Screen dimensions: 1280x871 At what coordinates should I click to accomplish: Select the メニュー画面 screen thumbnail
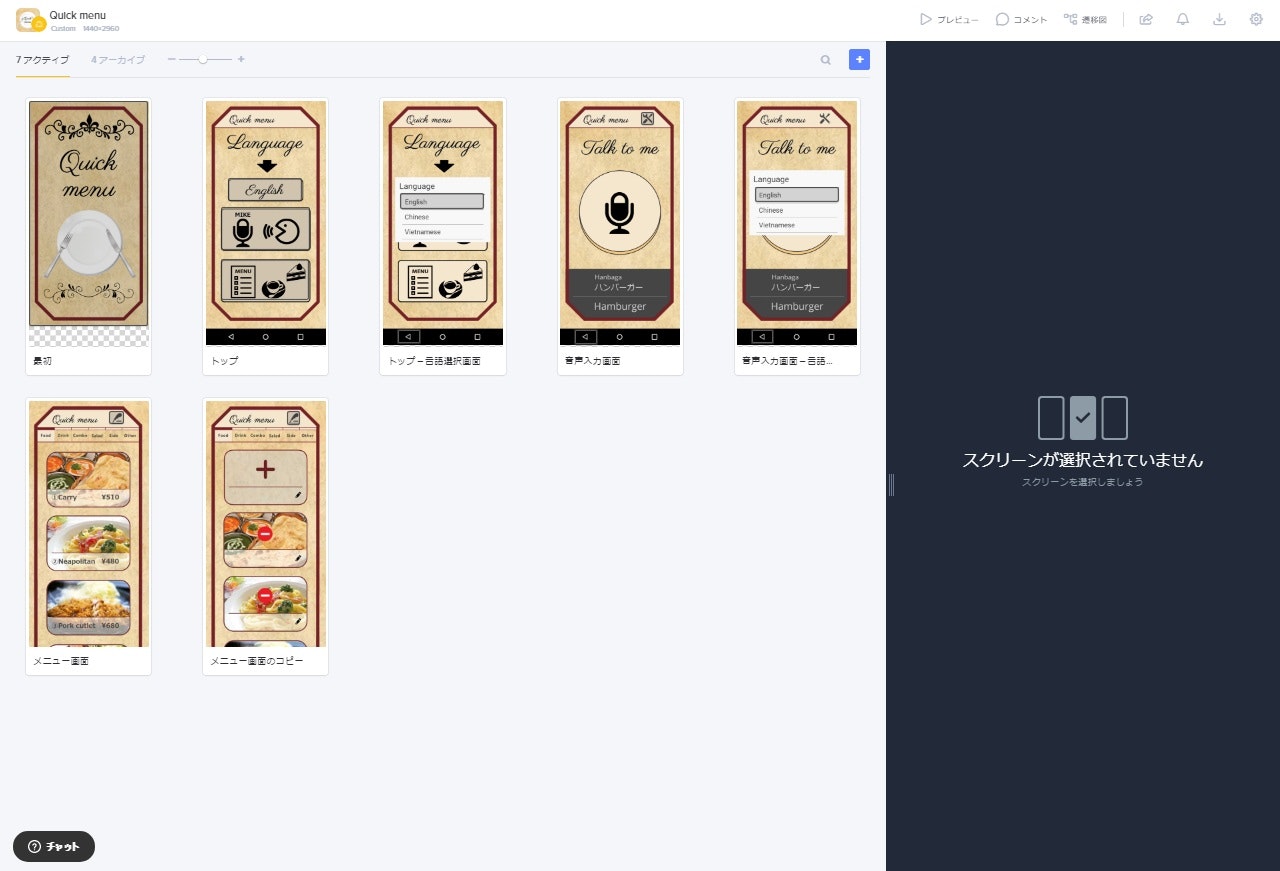click(89, 524)
